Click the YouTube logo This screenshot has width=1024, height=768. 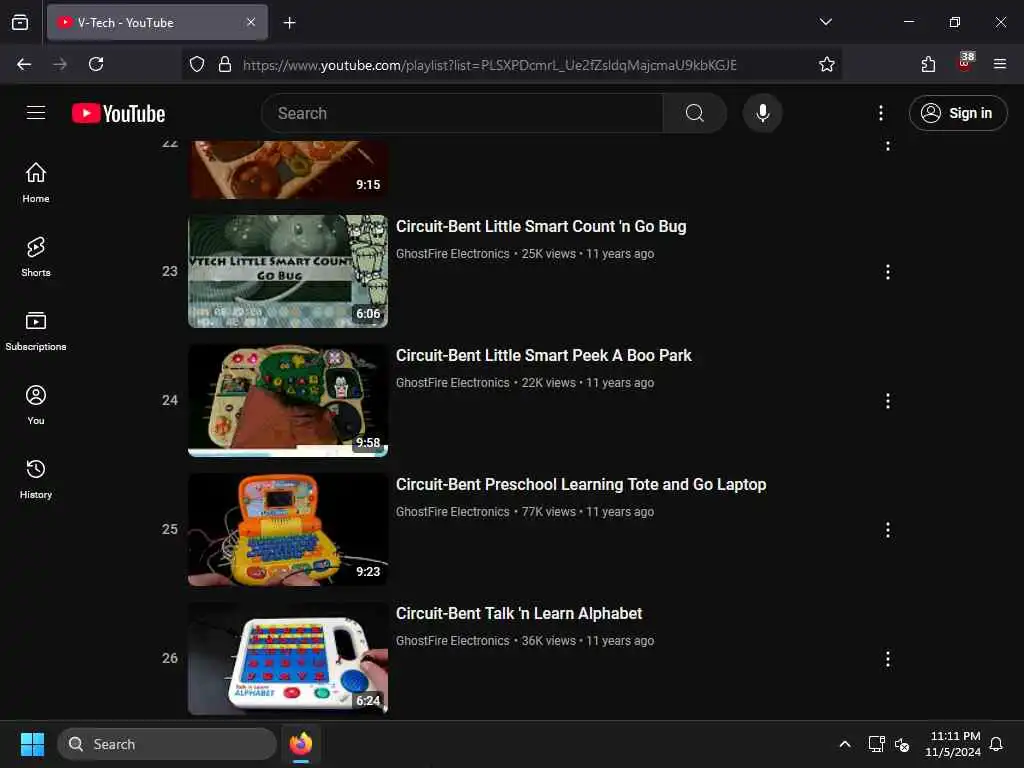118,114
